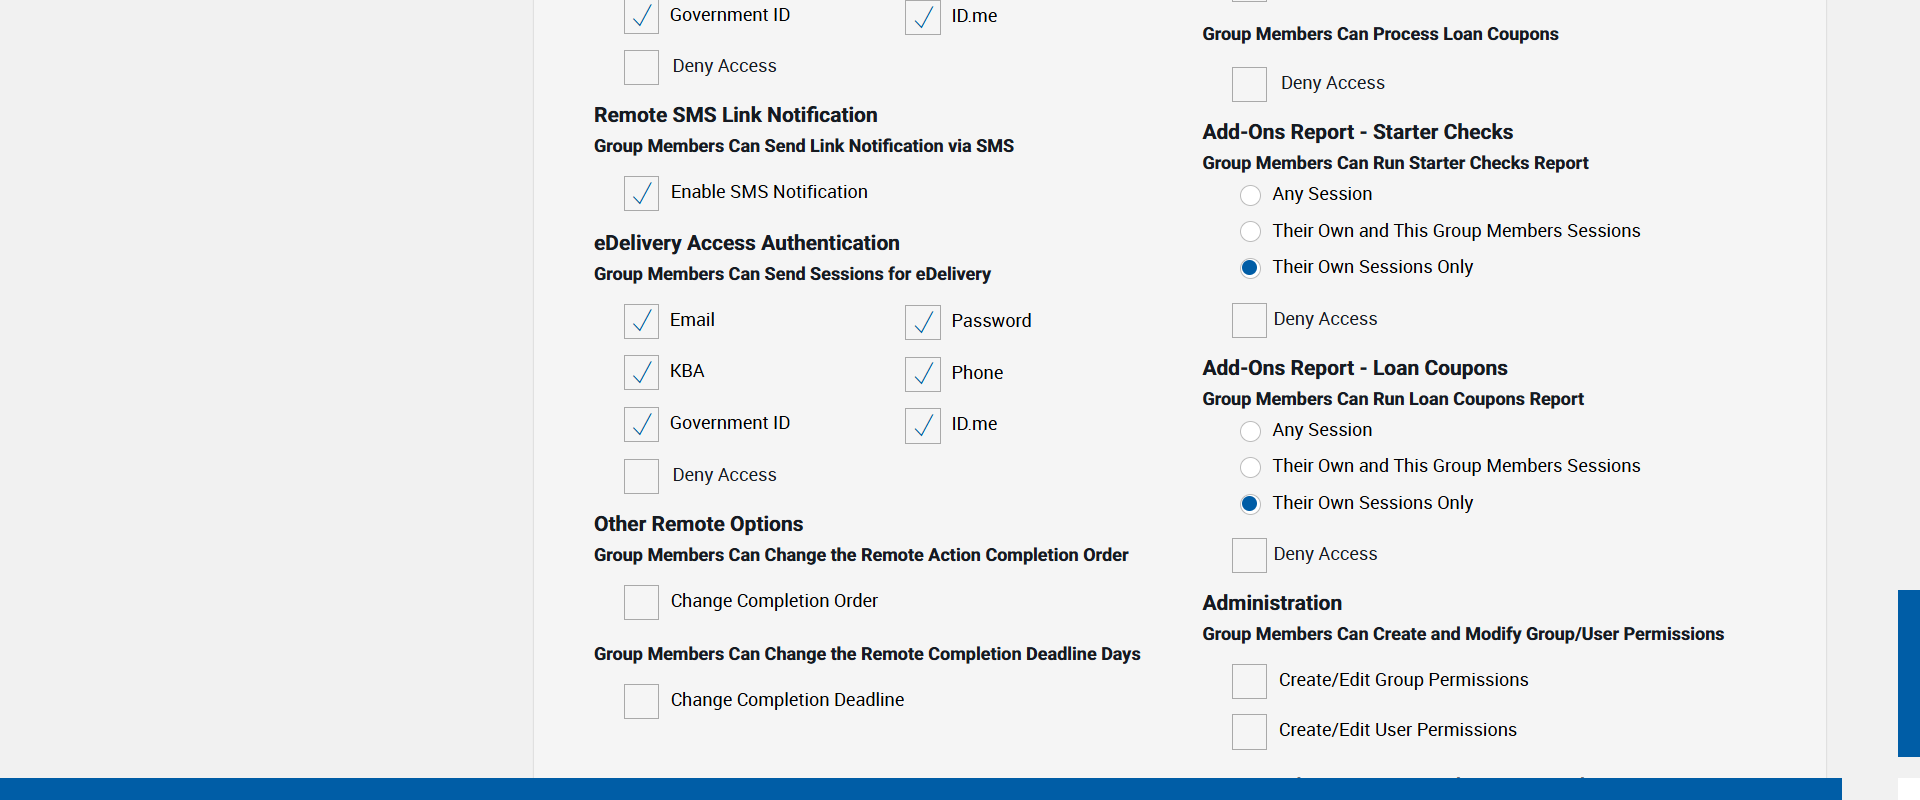Check Deny Access under Starter Checks Report

pos(1249,320)
